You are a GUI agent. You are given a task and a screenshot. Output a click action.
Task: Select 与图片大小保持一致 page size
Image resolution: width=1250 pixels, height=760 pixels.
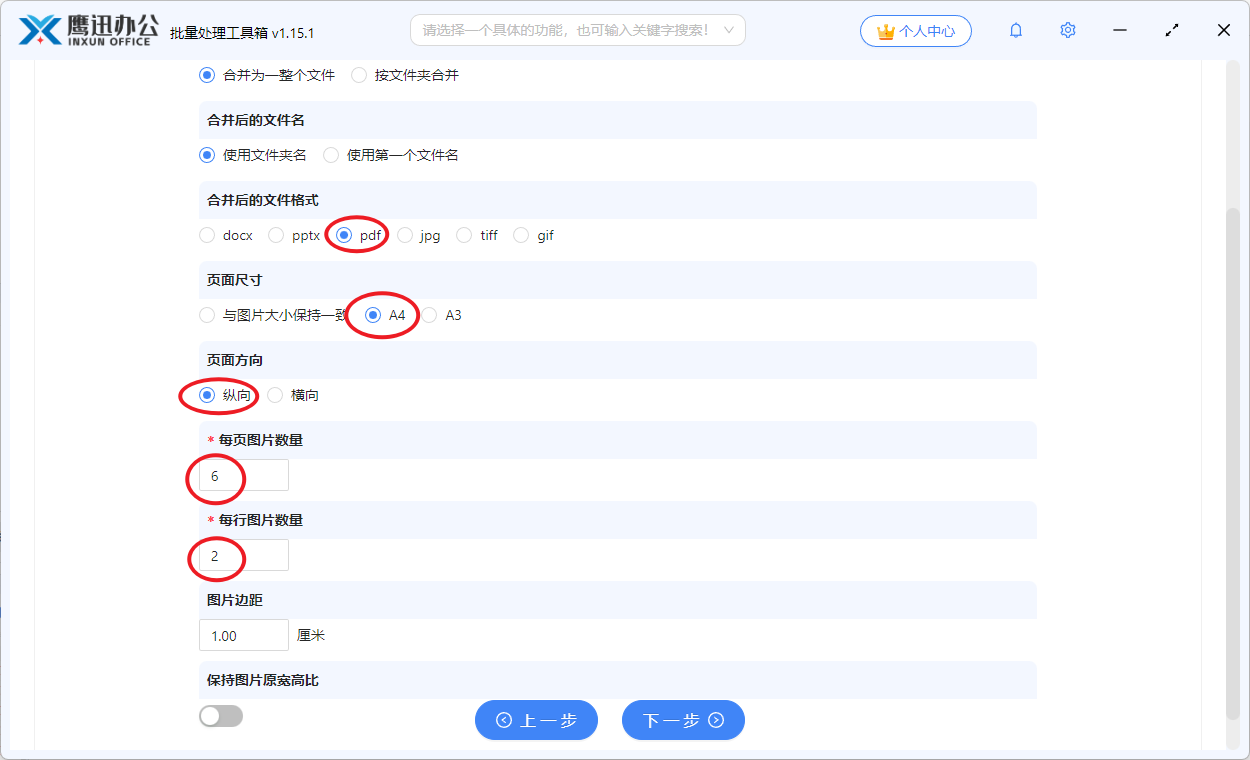coord(273,315)
